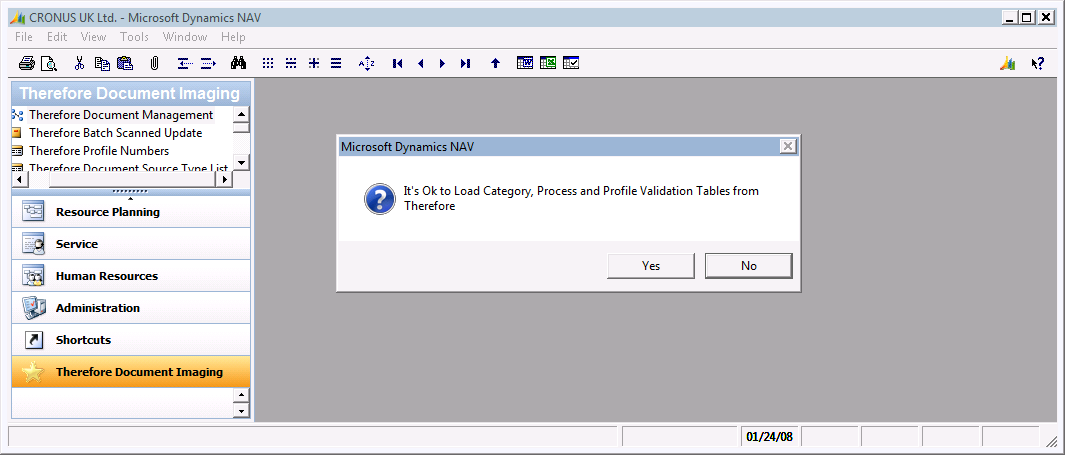Screen dimensions: 1065x455
Task: Click the Print toolbar icon
Action: coord(27,64)
